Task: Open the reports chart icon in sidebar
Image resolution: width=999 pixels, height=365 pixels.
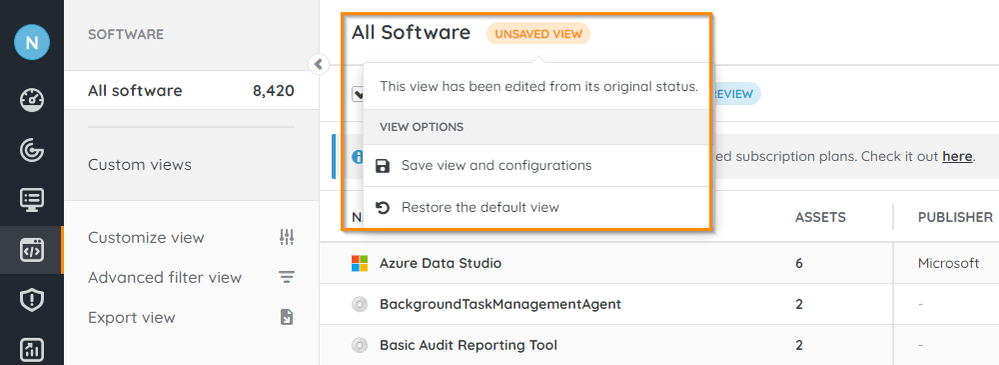Action: pos(32,349)
